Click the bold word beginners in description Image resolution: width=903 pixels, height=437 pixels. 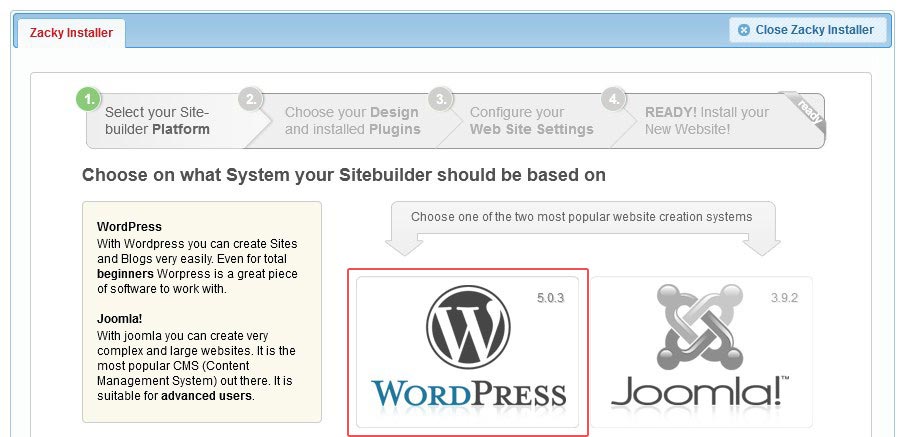(125, 273)
